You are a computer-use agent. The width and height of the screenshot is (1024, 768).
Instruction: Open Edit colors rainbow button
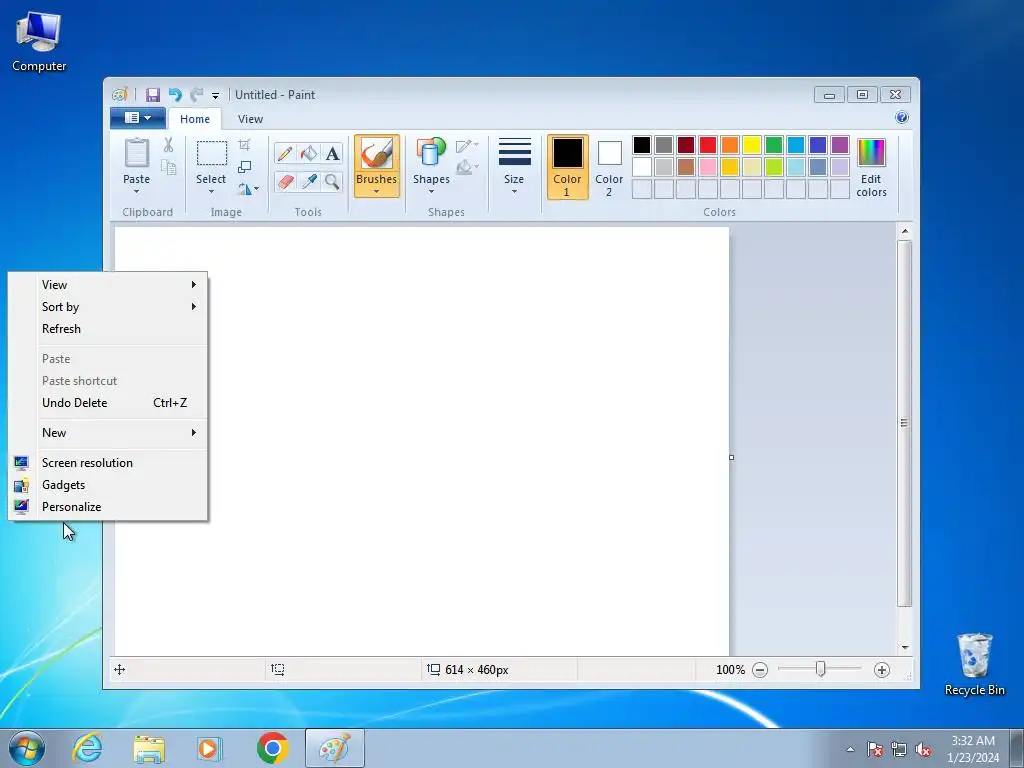pos(871,168)
